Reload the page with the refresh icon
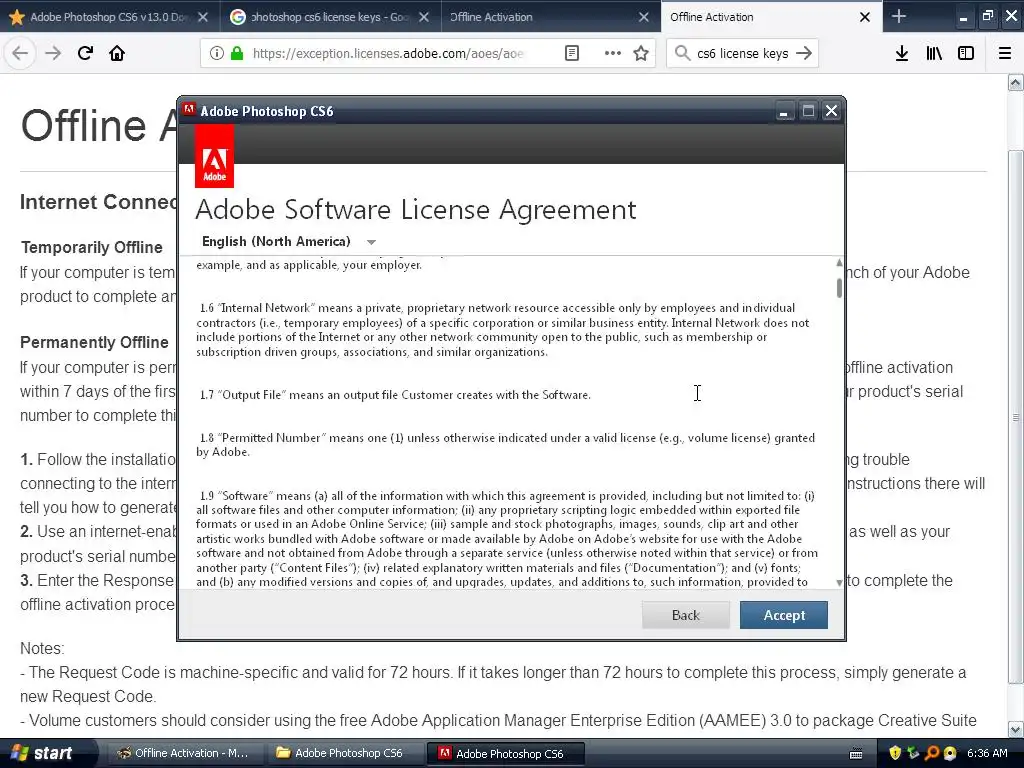The image size is (1024, 768). 85,53
